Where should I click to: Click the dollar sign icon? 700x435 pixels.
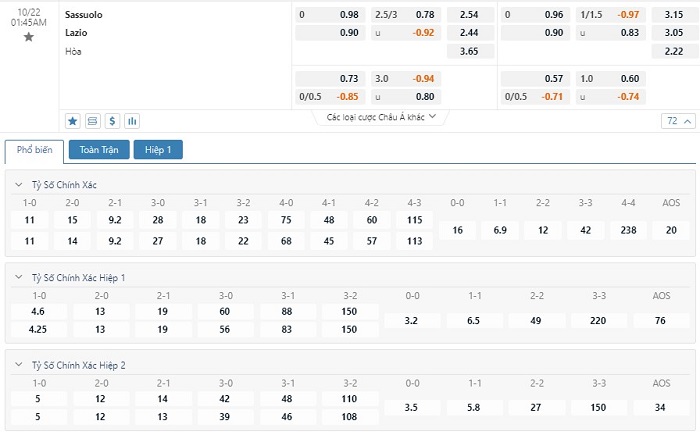tap(112, 121)
